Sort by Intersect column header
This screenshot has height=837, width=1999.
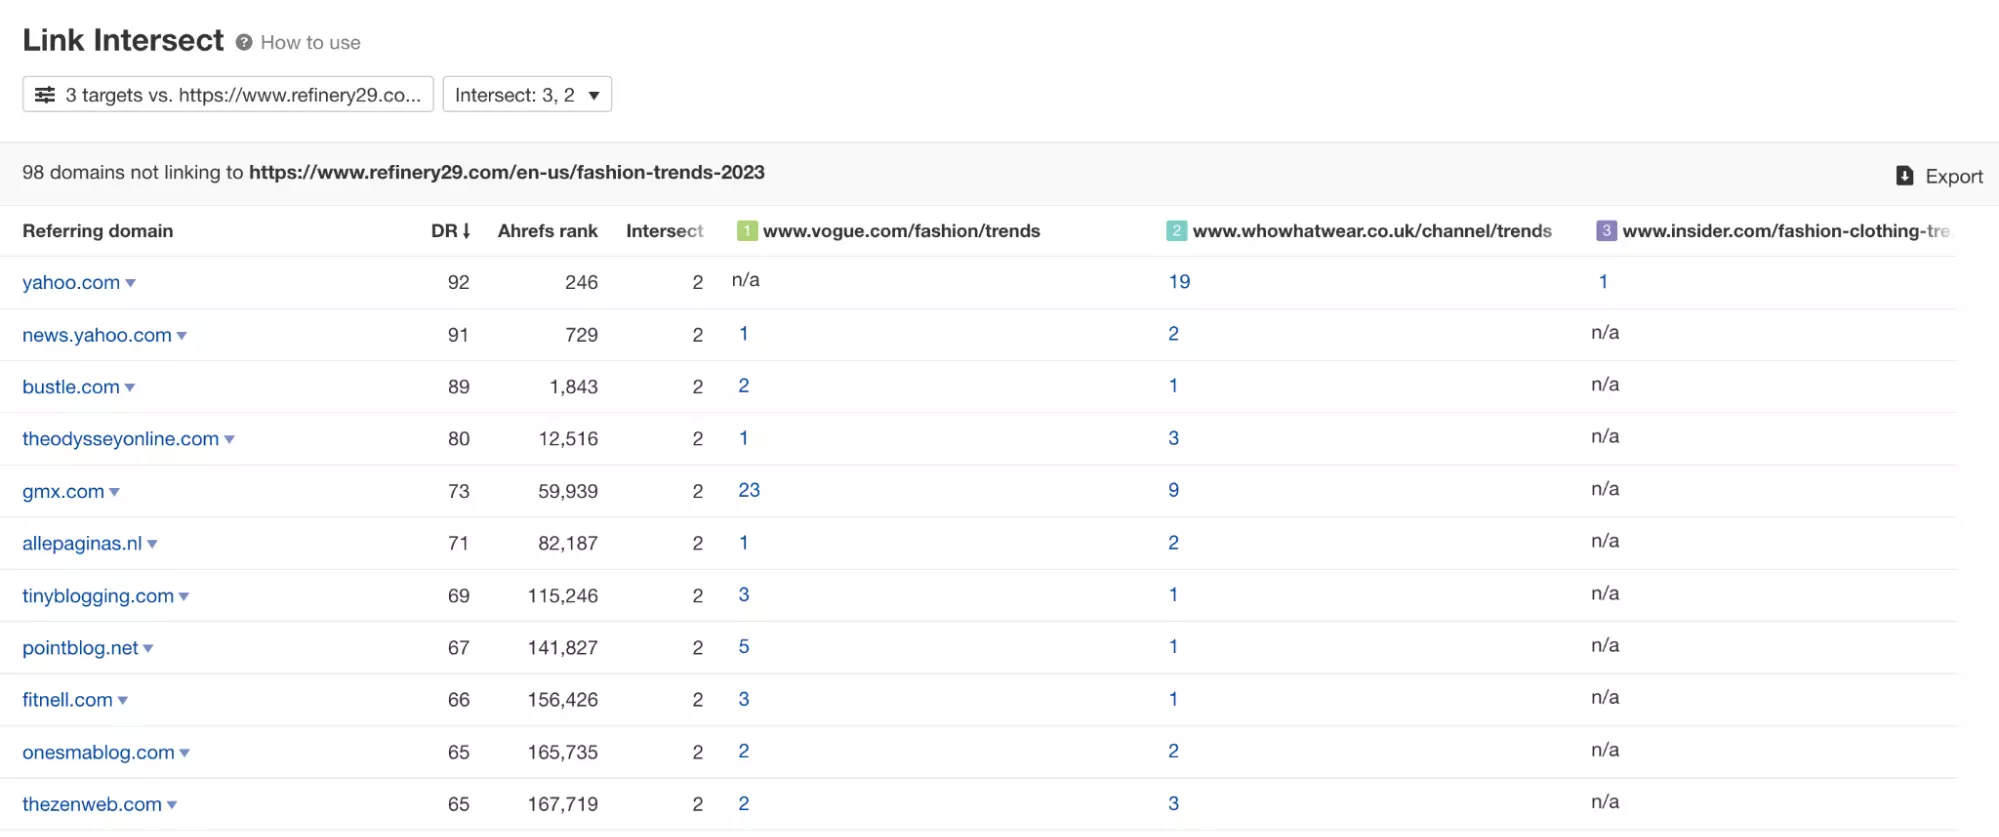664,231
